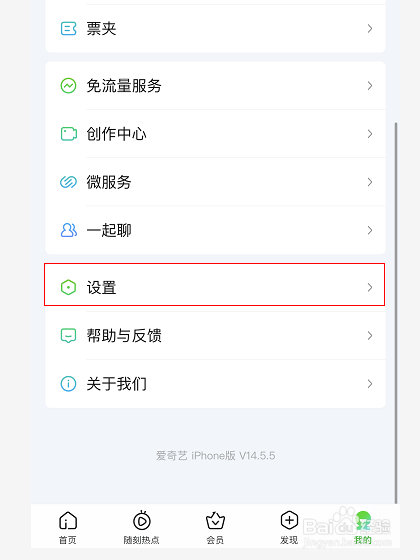This screenshot has height=560, width=420.
Task: Open the 会员 membership tab
Action: tap(215, 528)
